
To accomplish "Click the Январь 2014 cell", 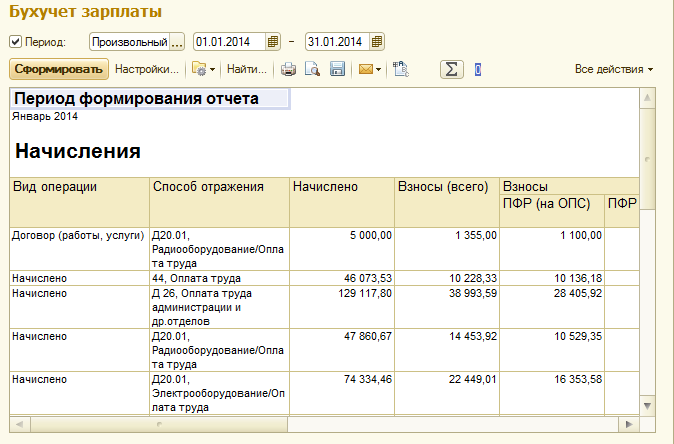I will tap(45, 116).
